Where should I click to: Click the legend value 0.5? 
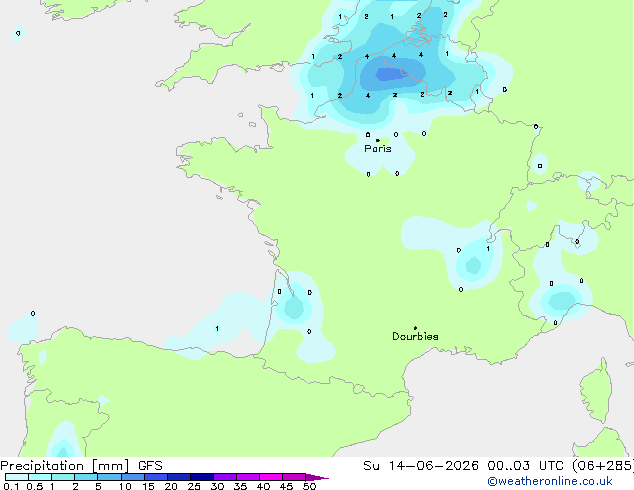click(35, 486)
